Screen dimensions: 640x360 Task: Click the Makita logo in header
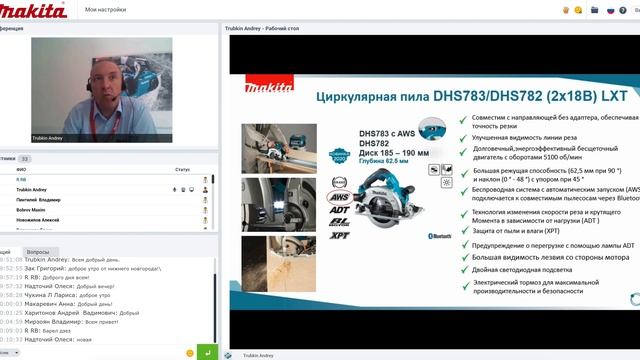click(x=33, y=10)
